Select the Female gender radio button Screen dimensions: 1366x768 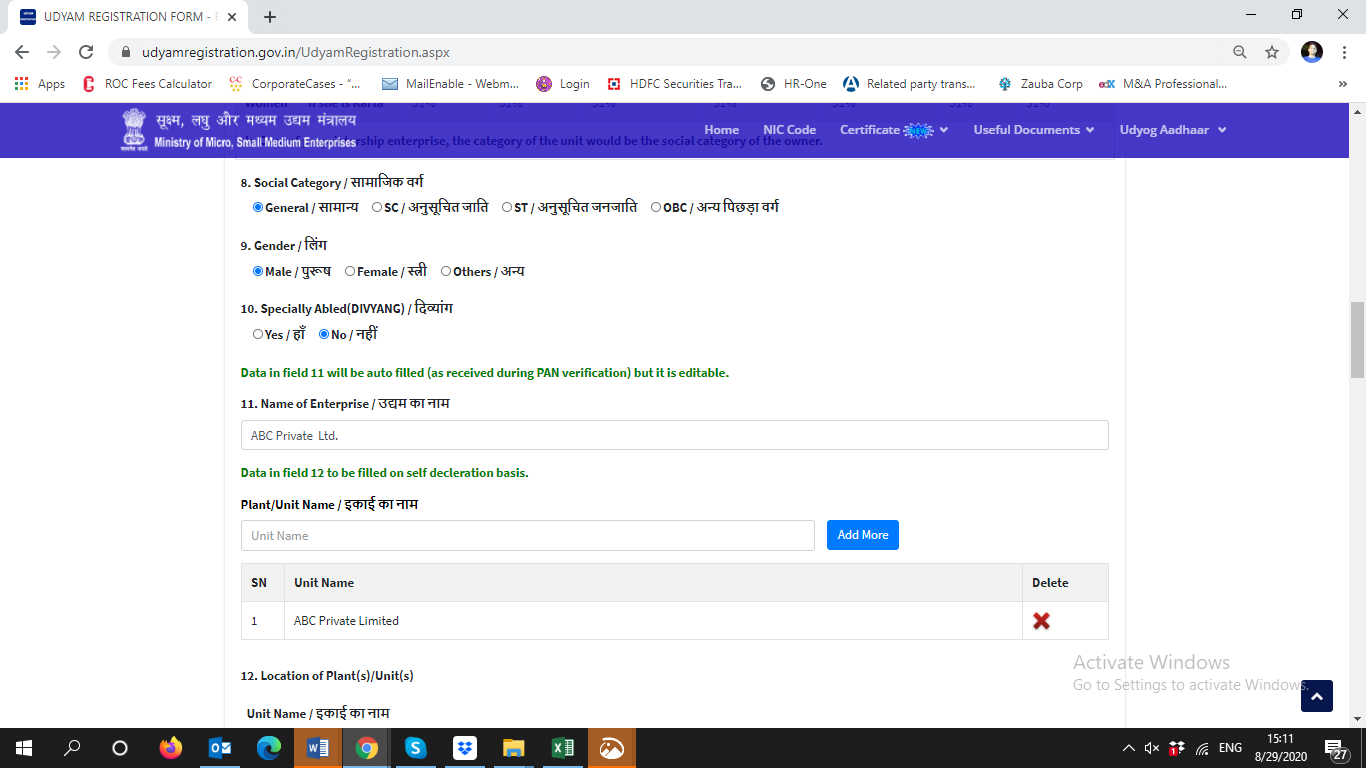(x=350, y=271)
